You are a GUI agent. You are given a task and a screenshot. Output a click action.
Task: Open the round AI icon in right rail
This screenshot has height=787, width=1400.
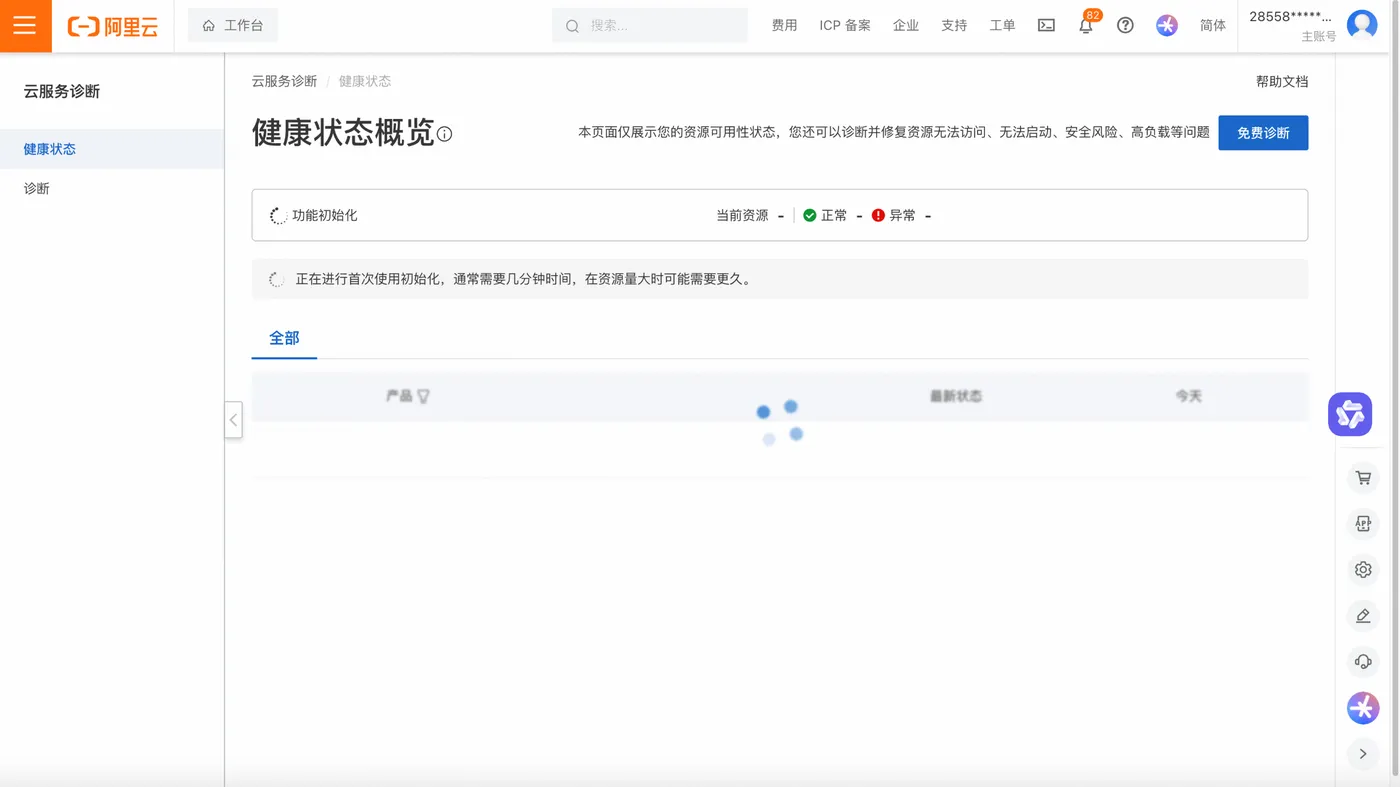pos(1363,708)
